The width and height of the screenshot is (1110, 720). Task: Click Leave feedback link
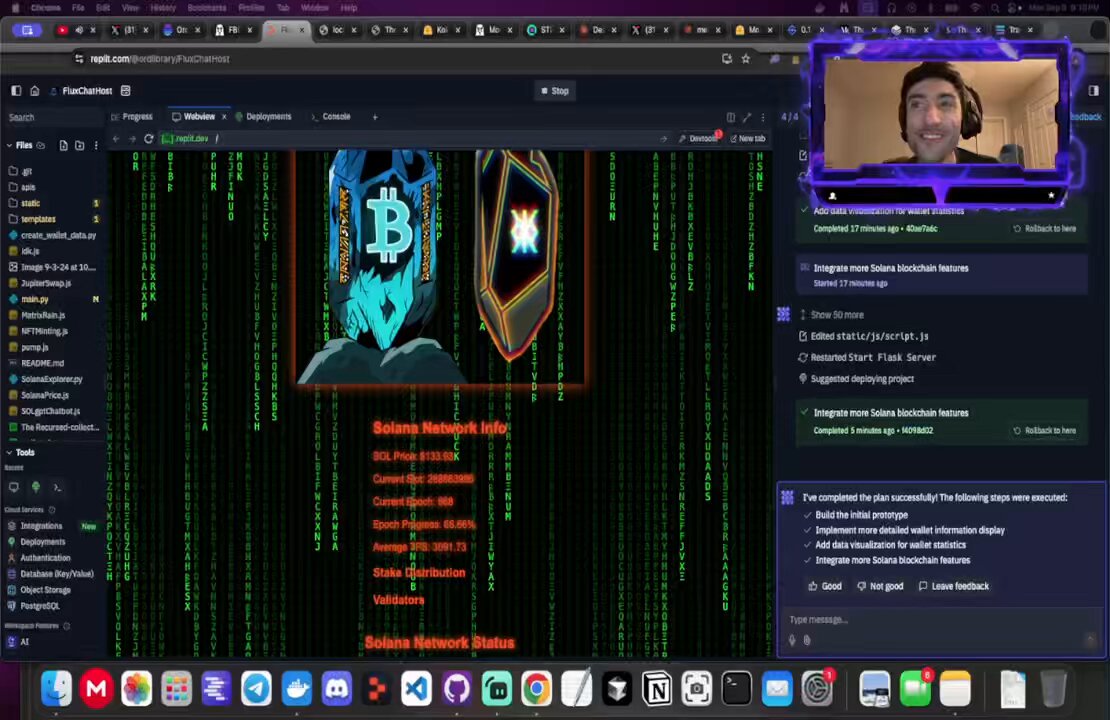click(x=954, y=586)
